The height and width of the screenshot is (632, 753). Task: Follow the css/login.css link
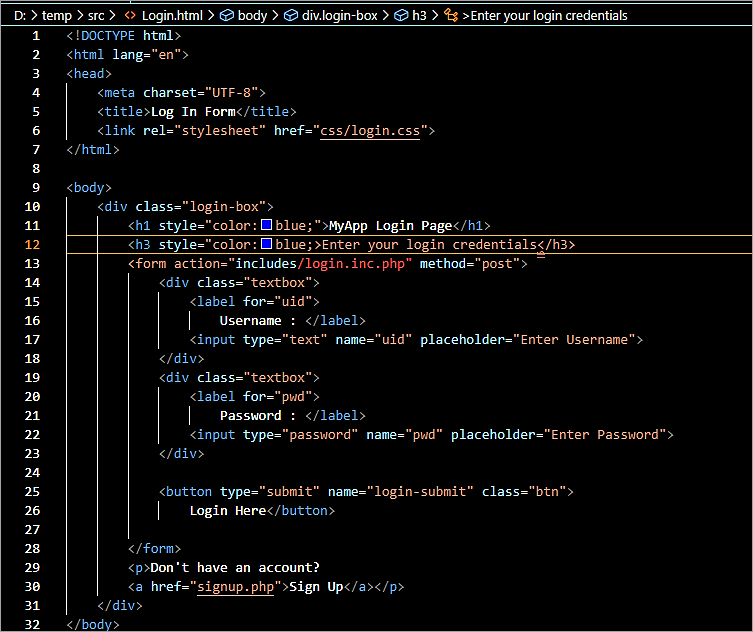pyautogui.click(x=370, y=131)
